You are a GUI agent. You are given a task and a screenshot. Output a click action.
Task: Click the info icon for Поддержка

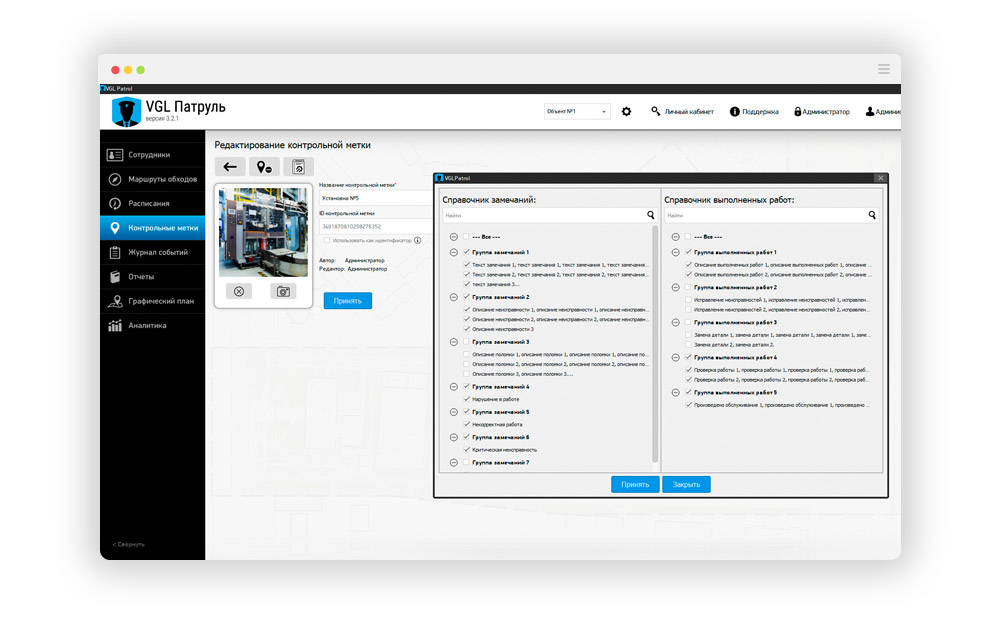point(735,112)
